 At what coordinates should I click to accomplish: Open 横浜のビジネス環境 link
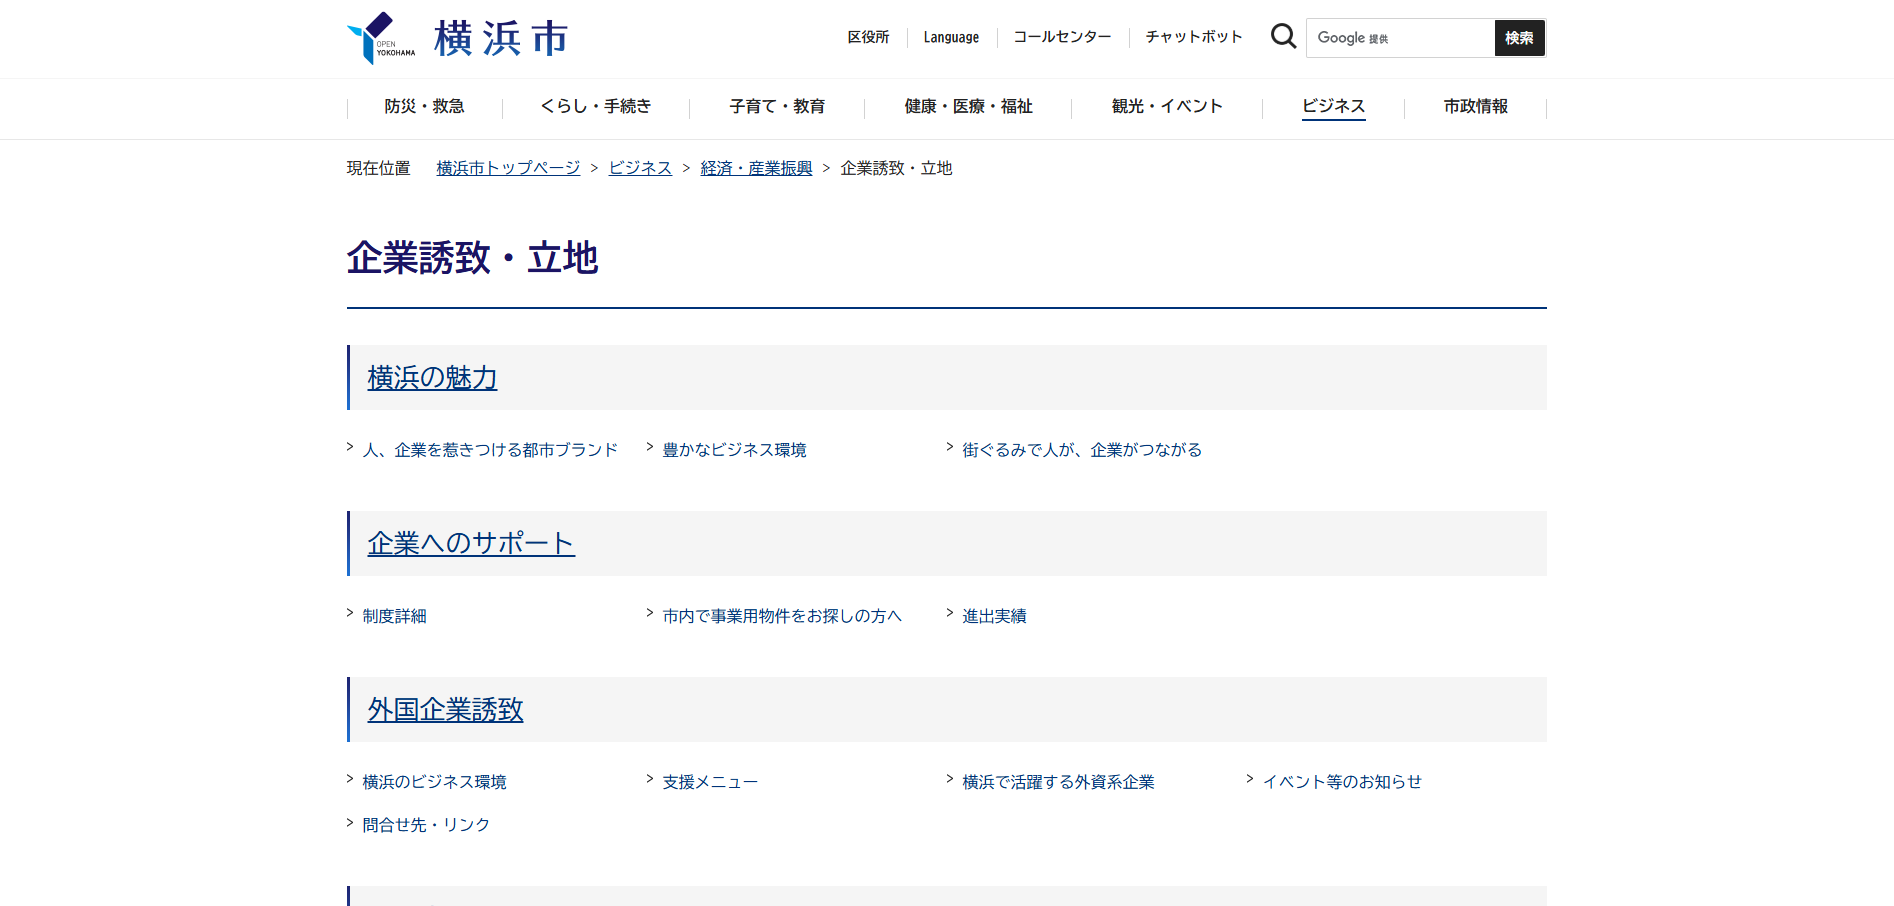point(434,782)
